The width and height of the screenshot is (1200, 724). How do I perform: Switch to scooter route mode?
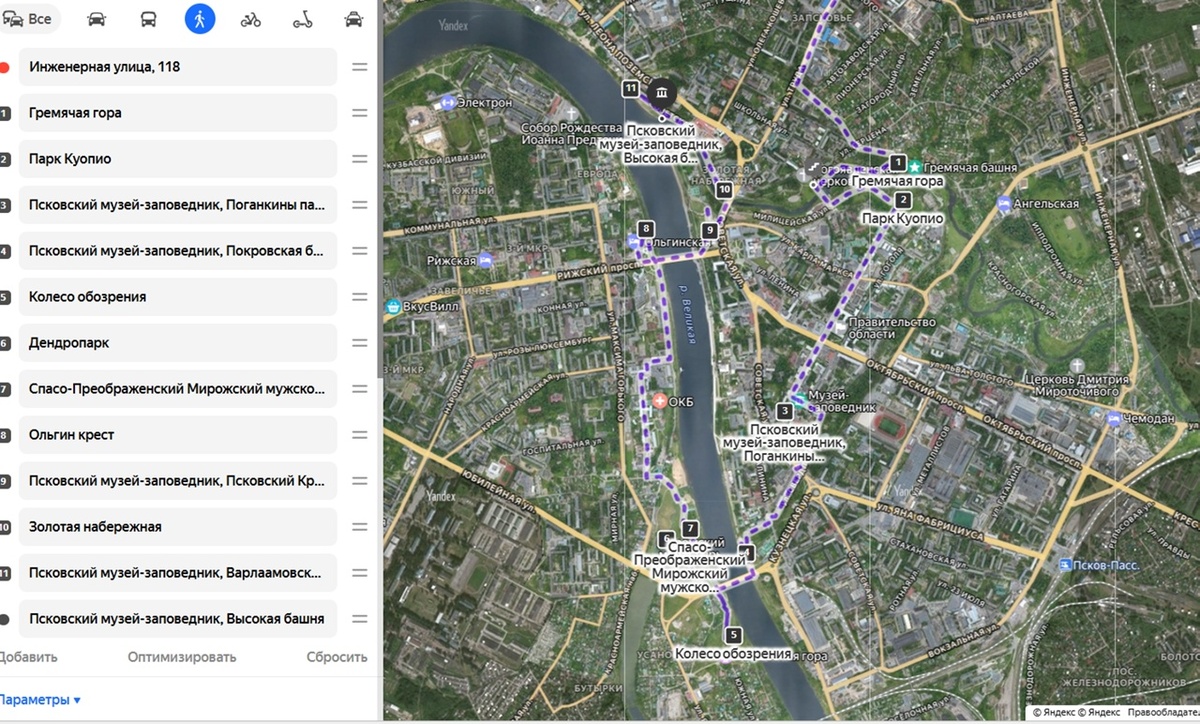click(302, 19)
